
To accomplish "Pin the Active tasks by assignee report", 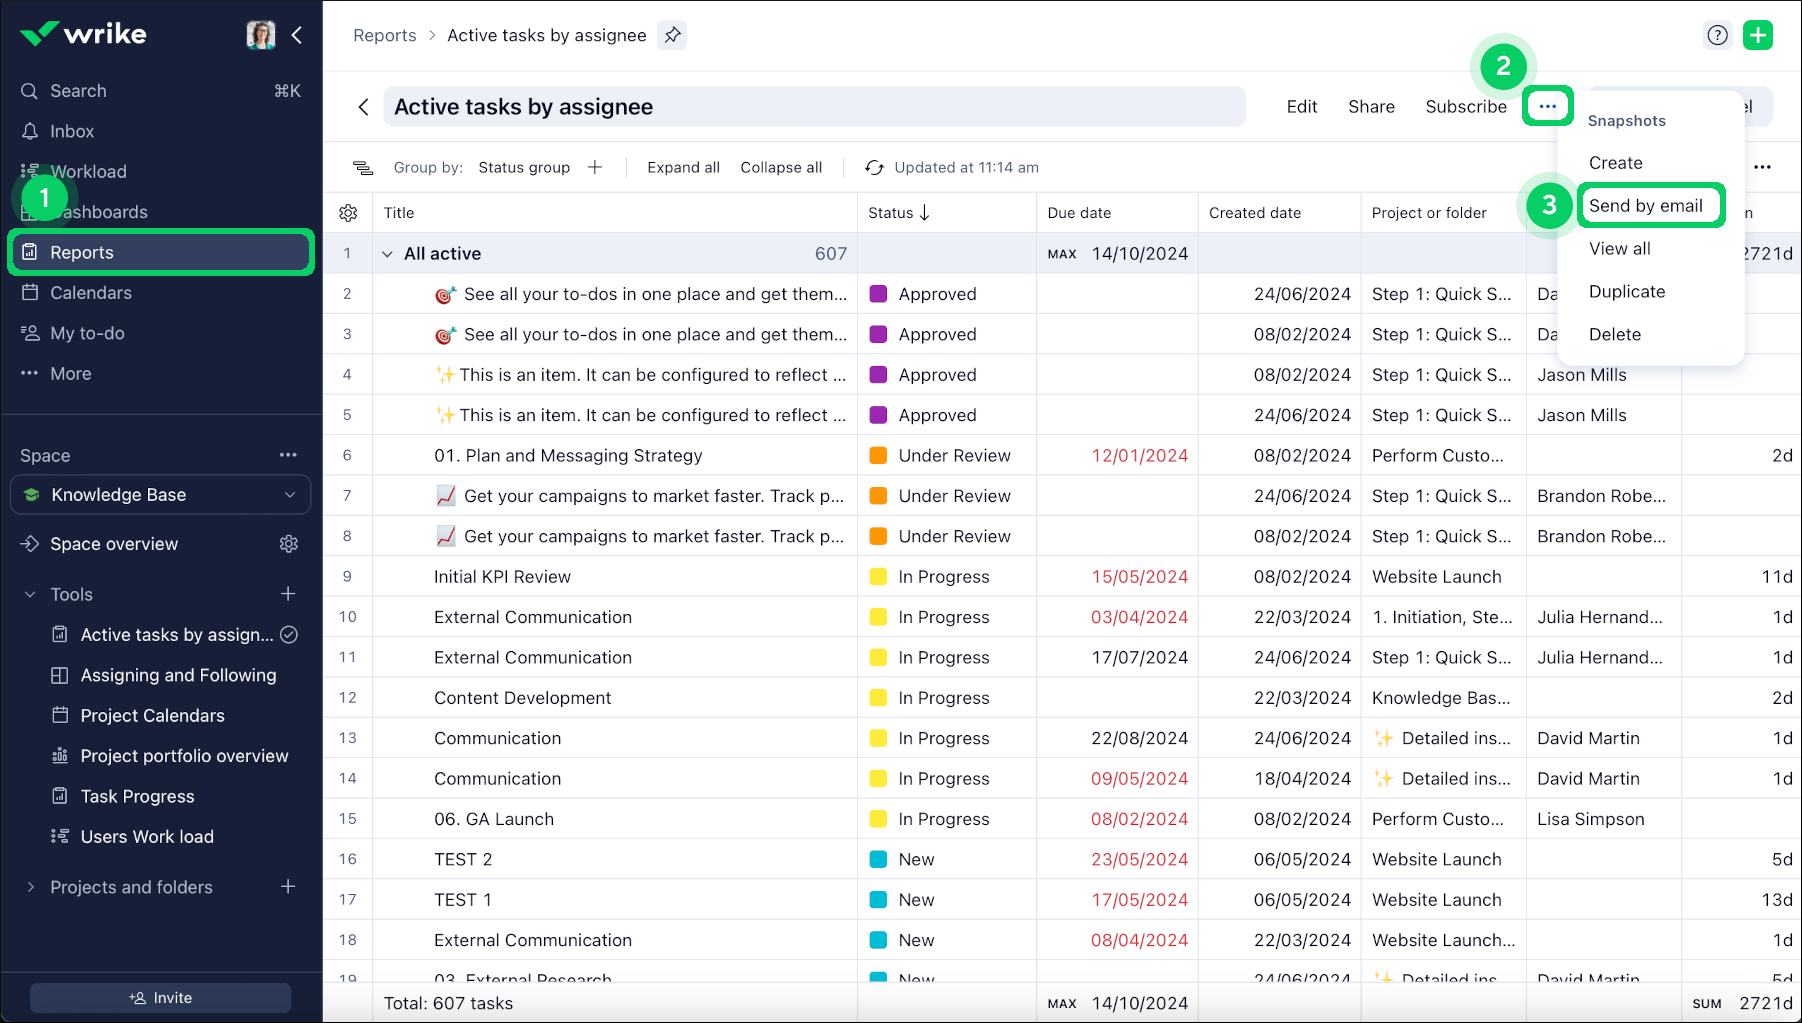I will click(671, 35).
